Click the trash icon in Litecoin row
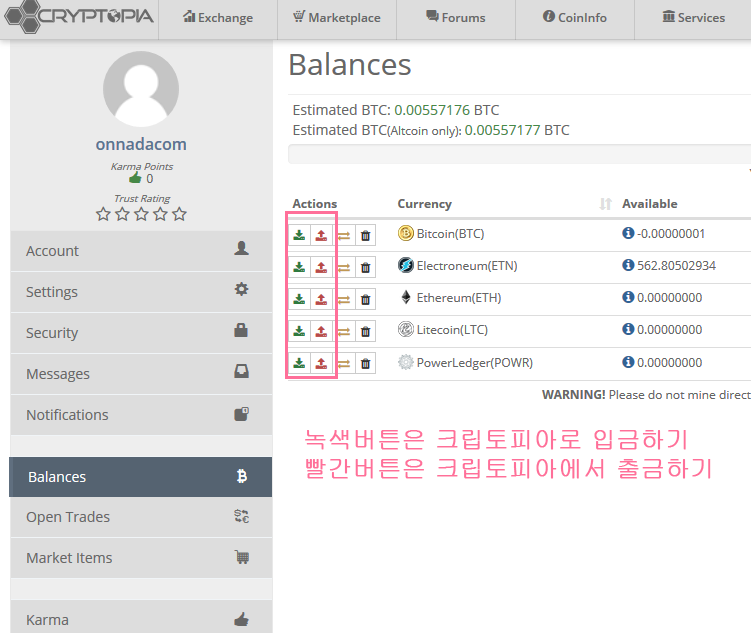Image resolution: width=751 pixels, height=633 pixels. click(x=365, y=331)
